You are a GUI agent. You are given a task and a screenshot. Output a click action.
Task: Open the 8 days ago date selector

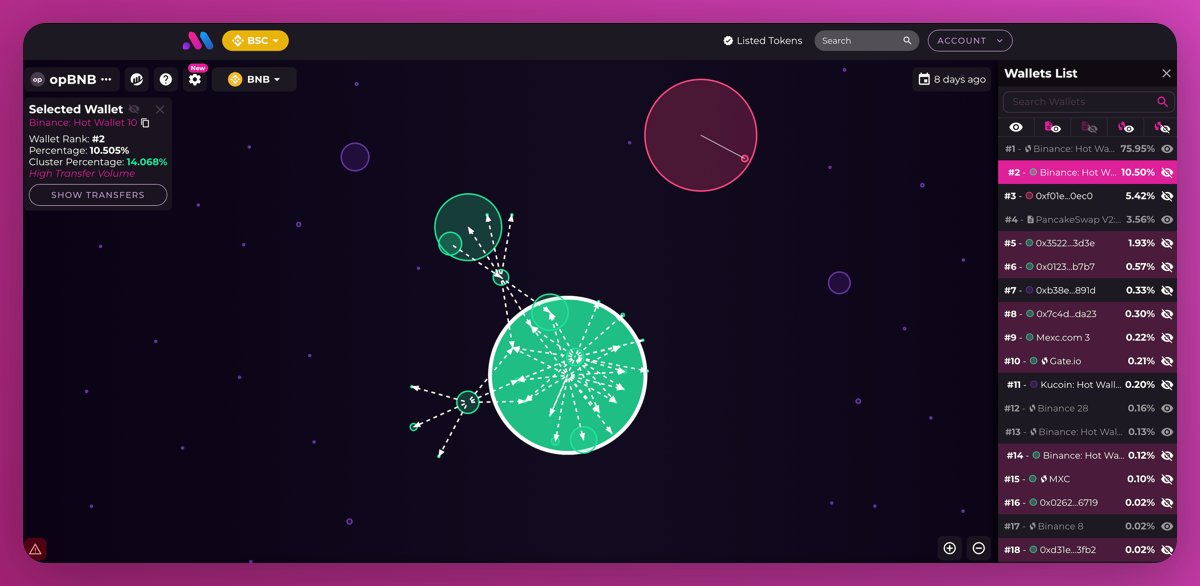[x=952, y=79]
